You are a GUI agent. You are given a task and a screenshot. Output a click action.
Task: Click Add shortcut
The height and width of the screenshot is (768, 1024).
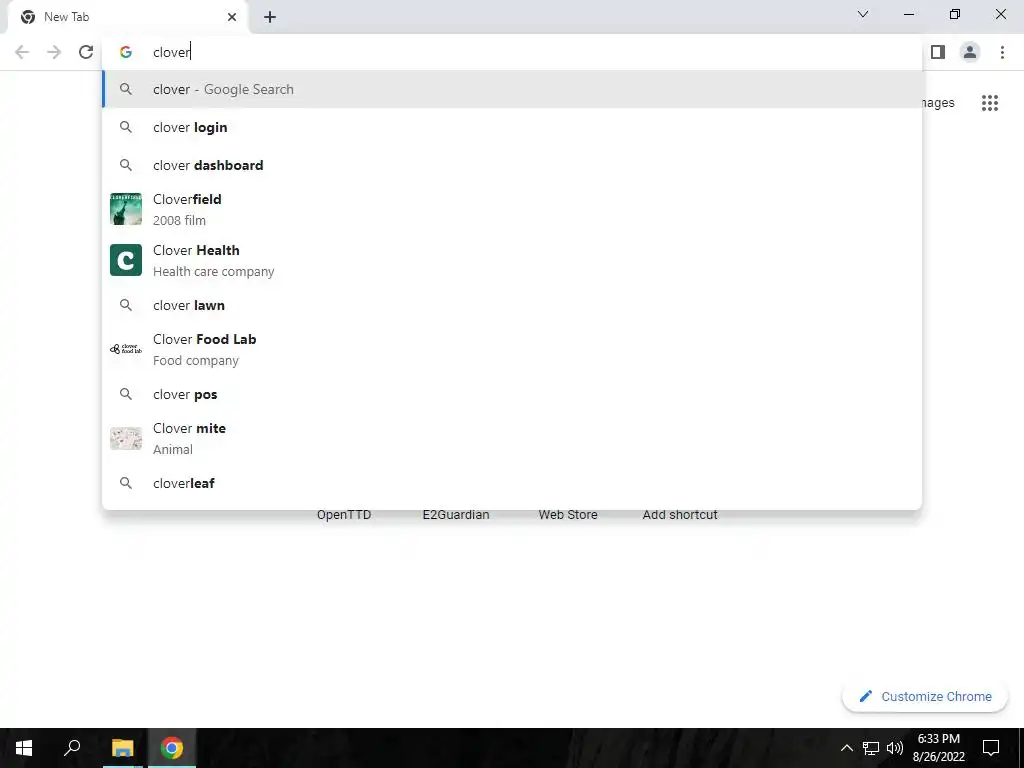pyautogui.click(x=680, y=515)
